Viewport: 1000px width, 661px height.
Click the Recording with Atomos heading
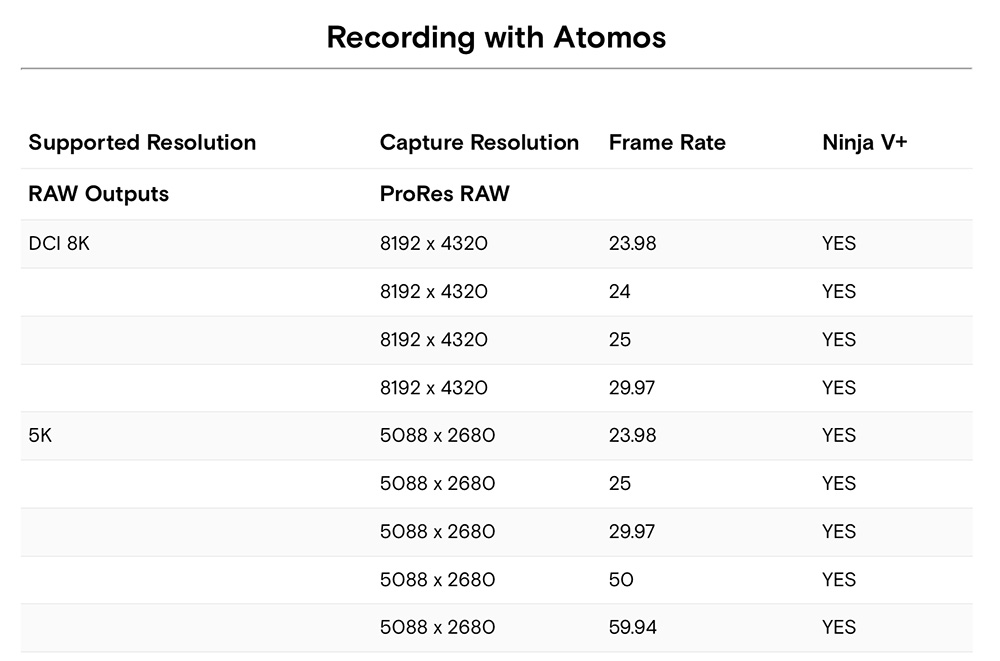(x=496, y=38)
